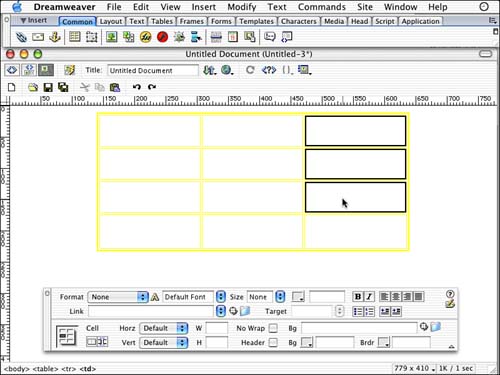Viewport: 500px width, 375px height.
Task: Collapse Property inspector expander arrow
Action: pos(451,347)
